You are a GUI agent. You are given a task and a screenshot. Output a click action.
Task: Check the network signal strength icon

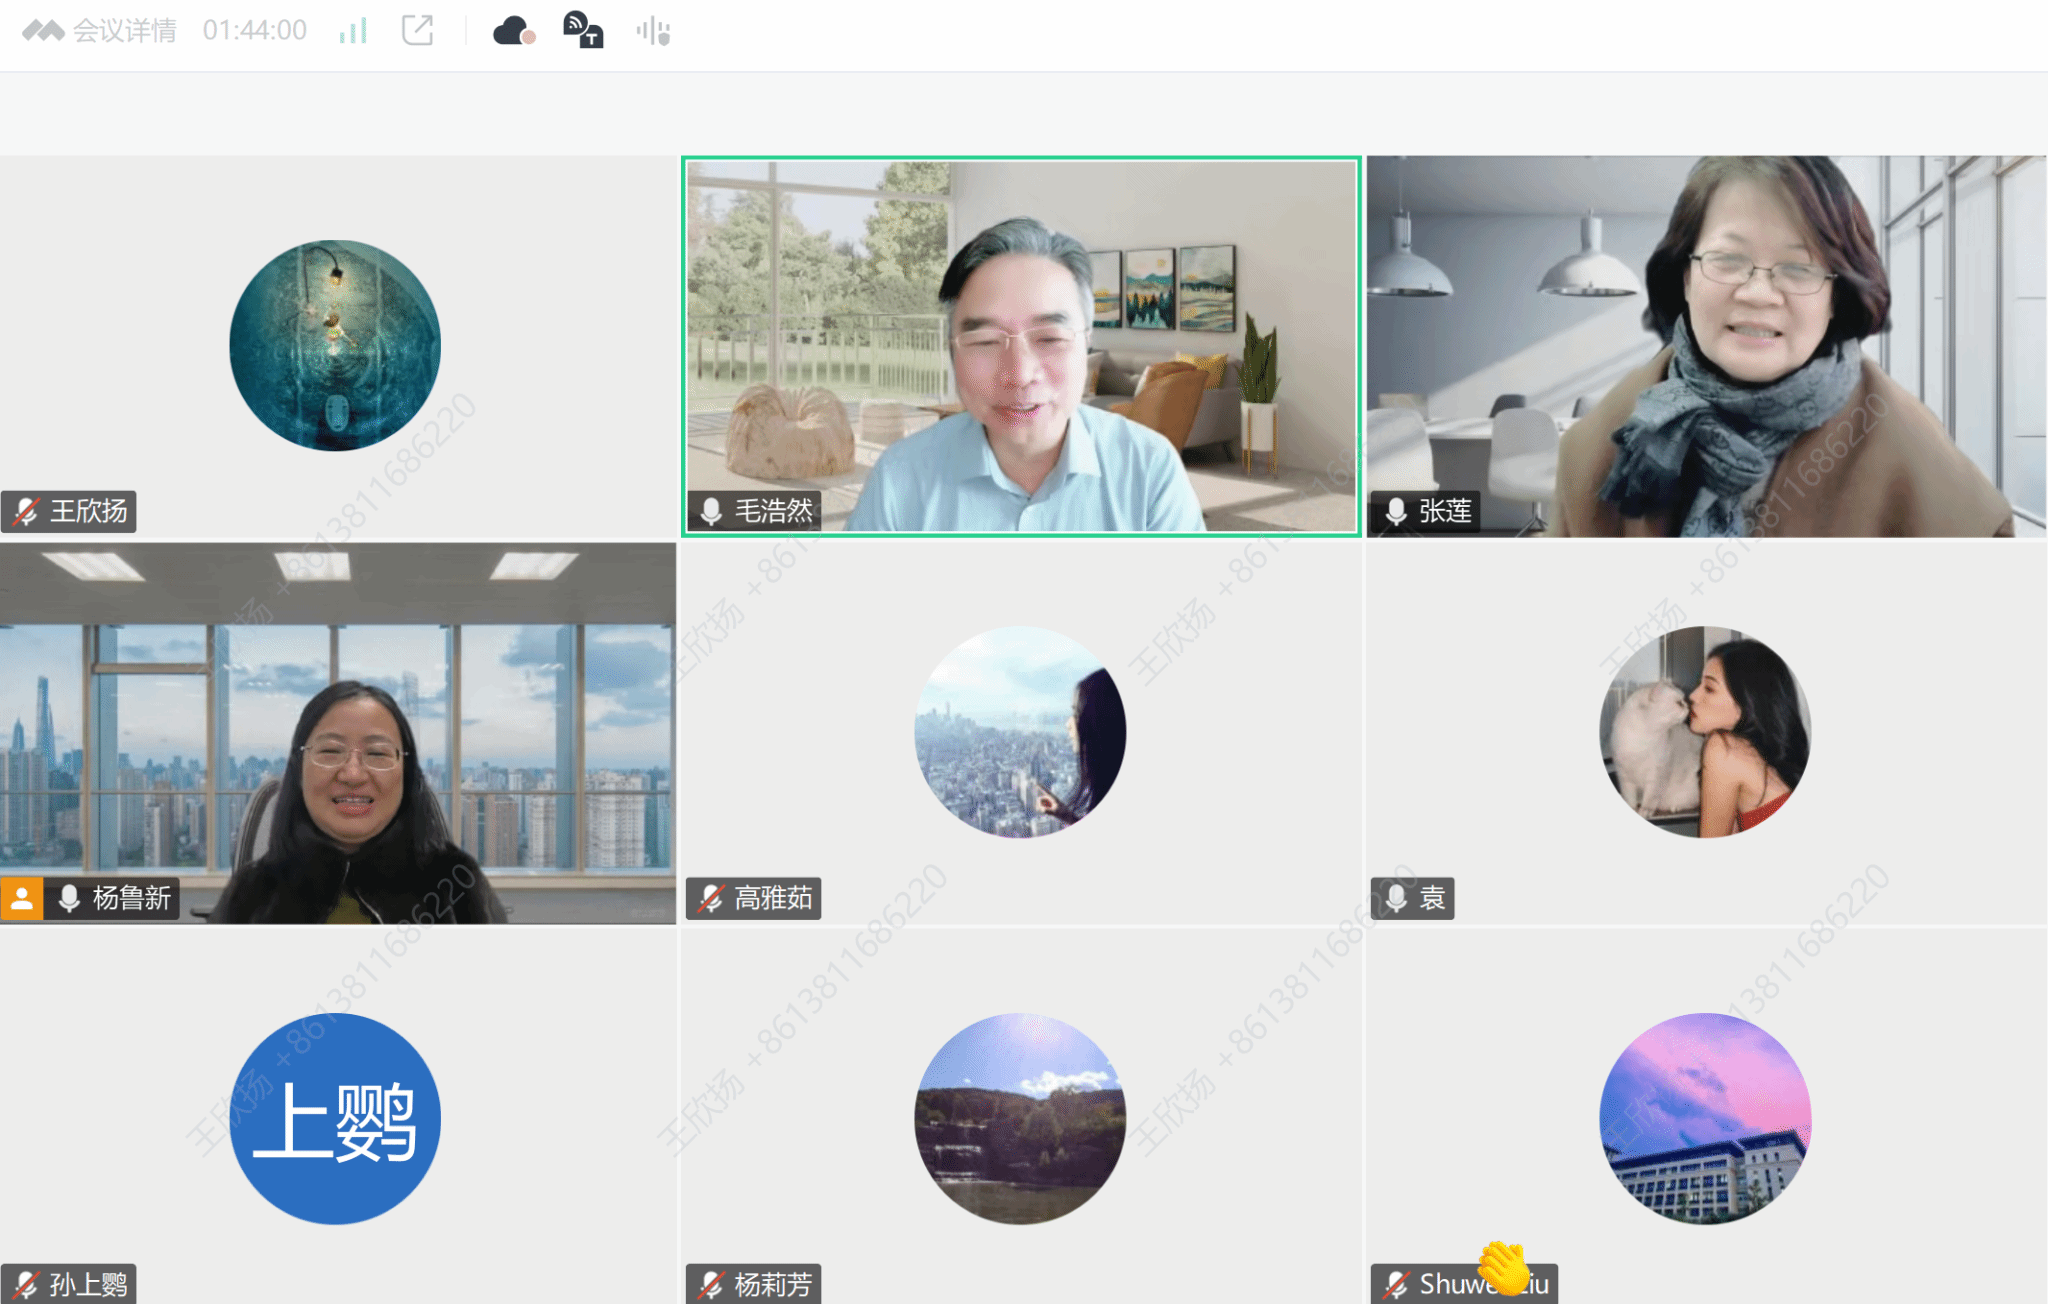click(x=353, y=31)
